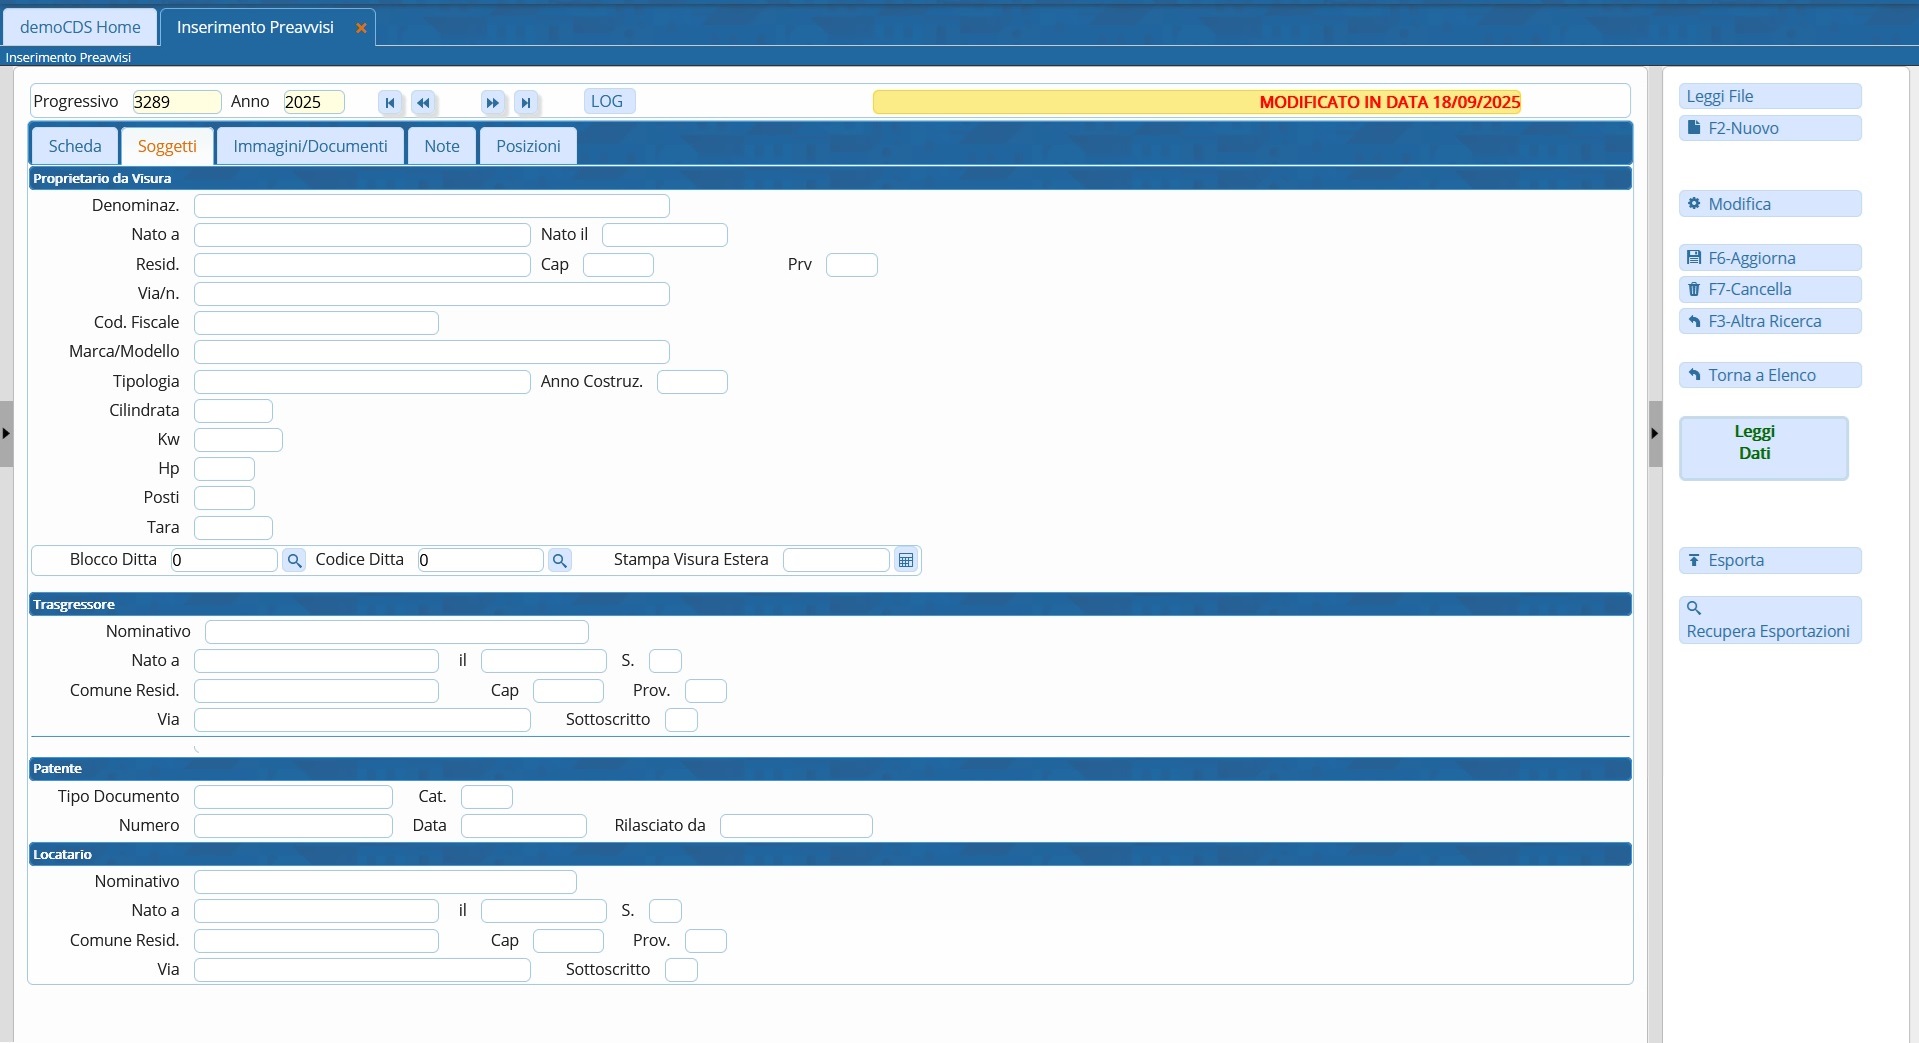Focus the Codice Ditta field
Screen dimensions: 1919x1043
coord(480,560)
